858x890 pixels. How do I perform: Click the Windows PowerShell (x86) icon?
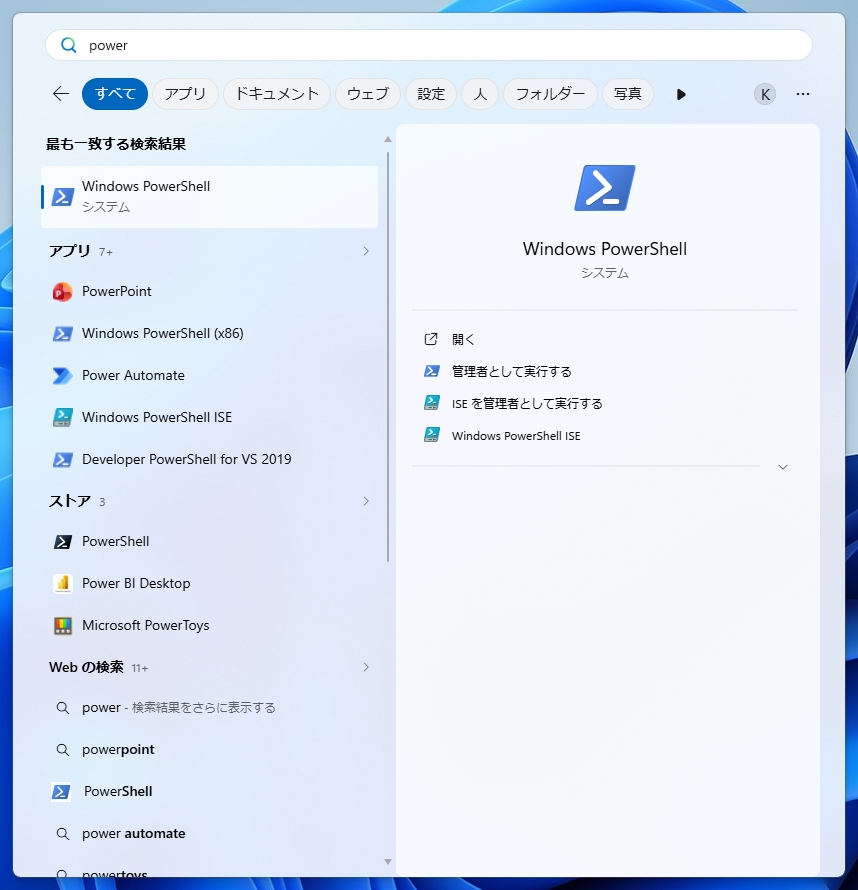pos(62,334)
